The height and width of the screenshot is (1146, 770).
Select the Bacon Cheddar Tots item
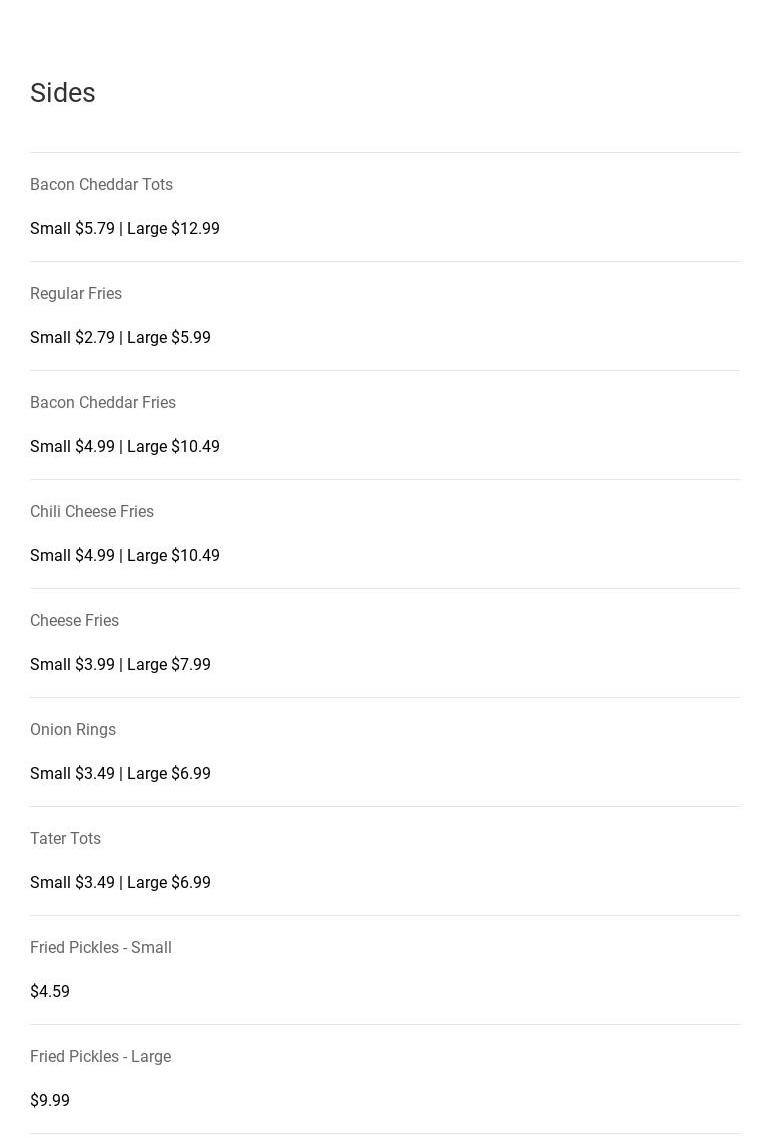click(x=101, y=185)
